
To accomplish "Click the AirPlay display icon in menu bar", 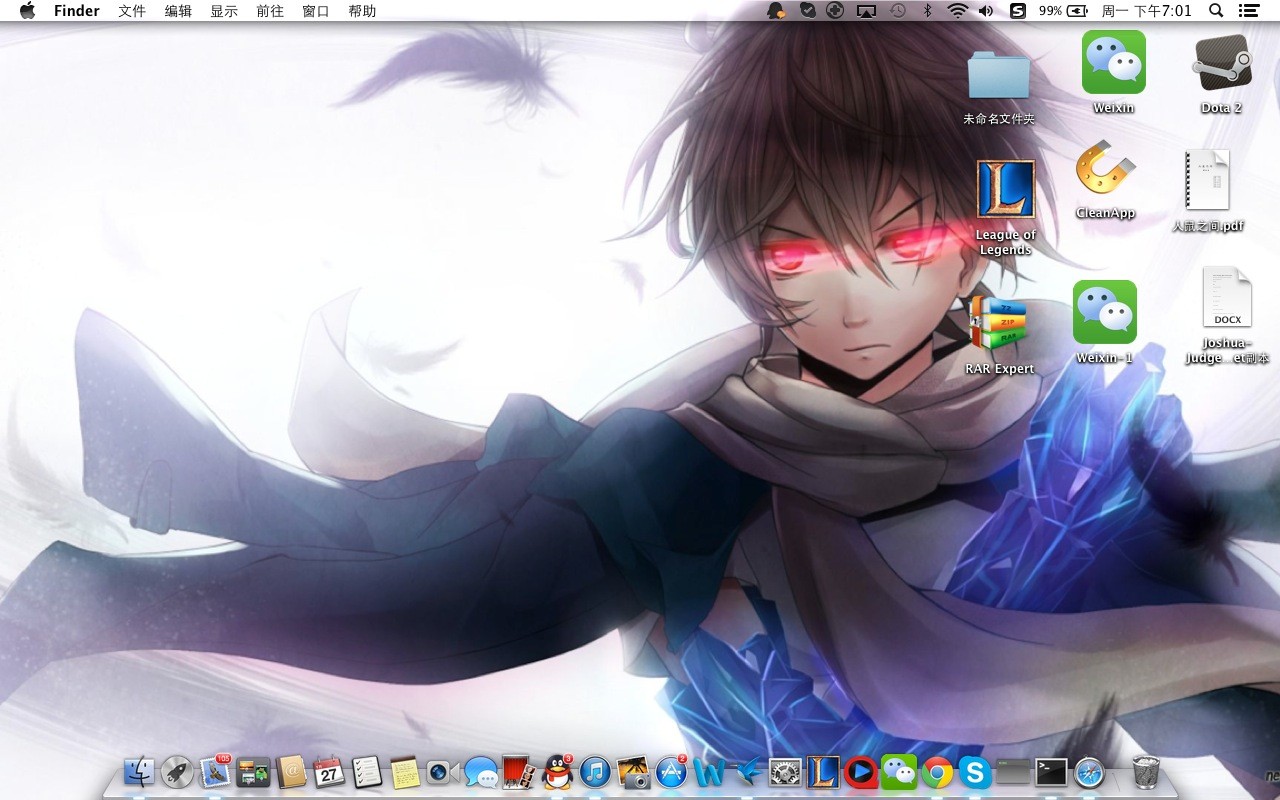I will [867, 11].
